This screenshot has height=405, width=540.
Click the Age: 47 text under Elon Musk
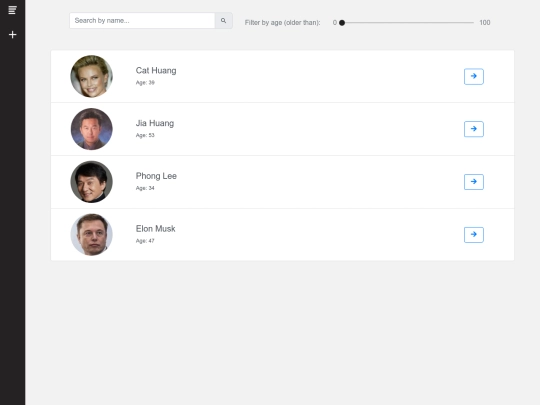(x=145, y=241)
